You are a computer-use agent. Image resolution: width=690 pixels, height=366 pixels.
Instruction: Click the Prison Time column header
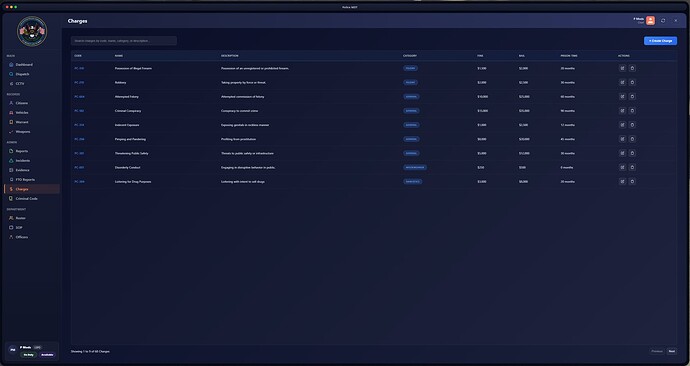pyautogui.click(x=569, y=56)
